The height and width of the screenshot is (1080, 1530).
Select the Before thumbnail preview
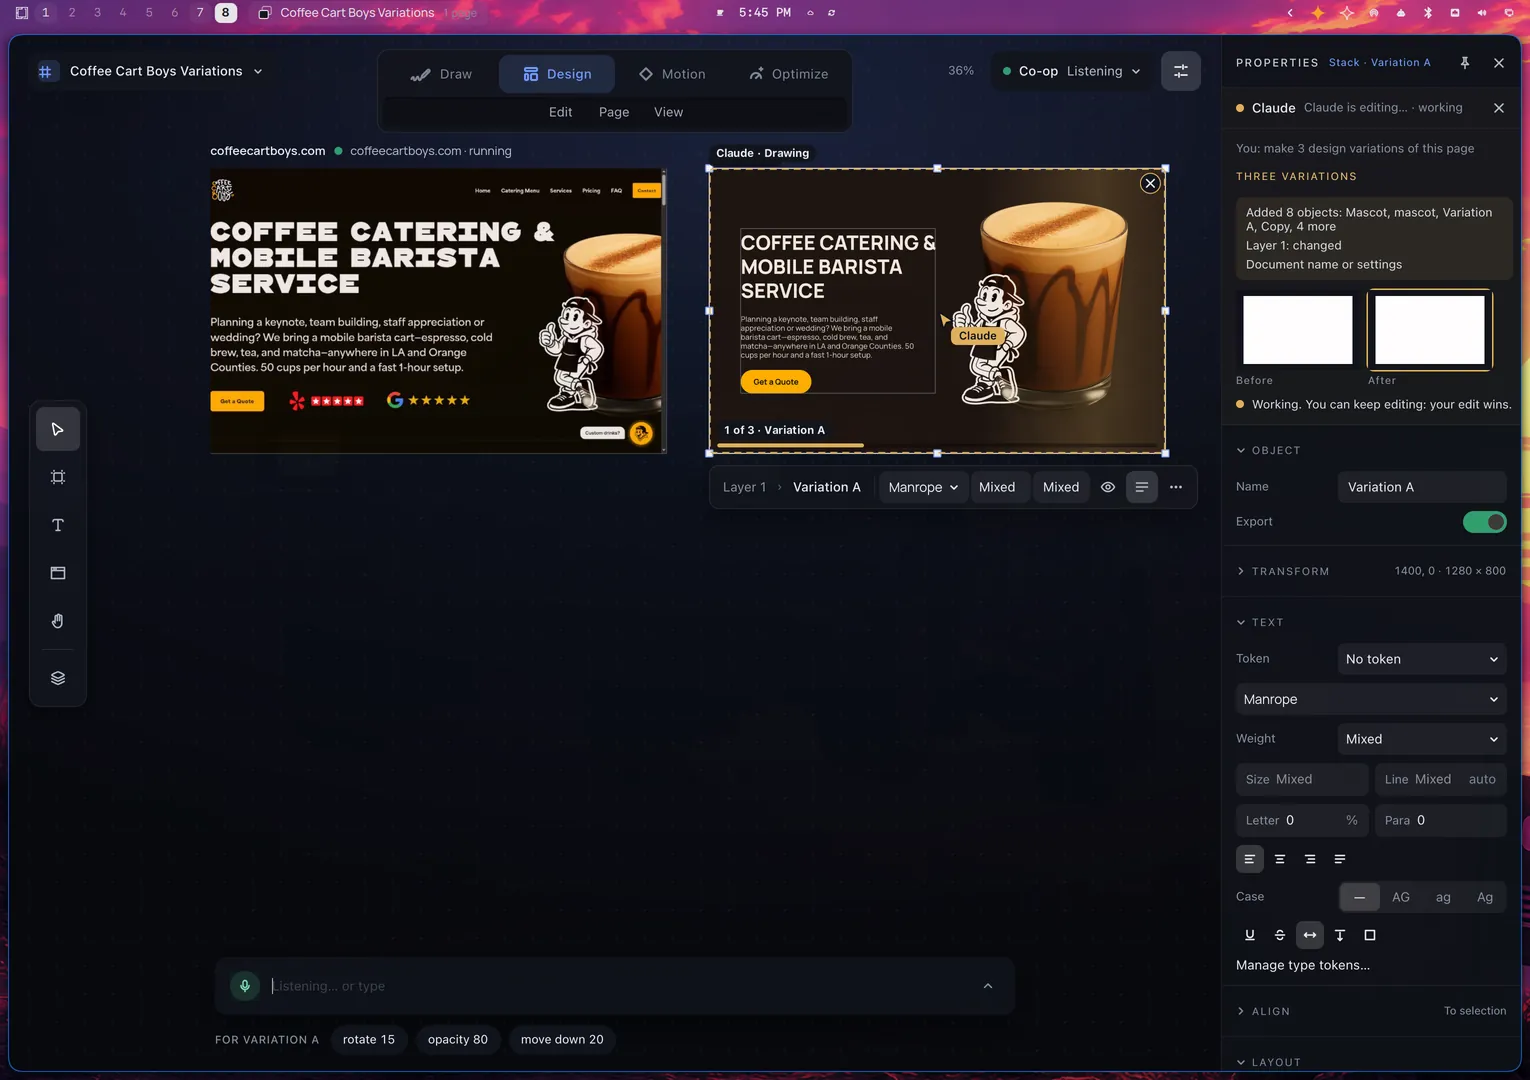(1298, 330)
